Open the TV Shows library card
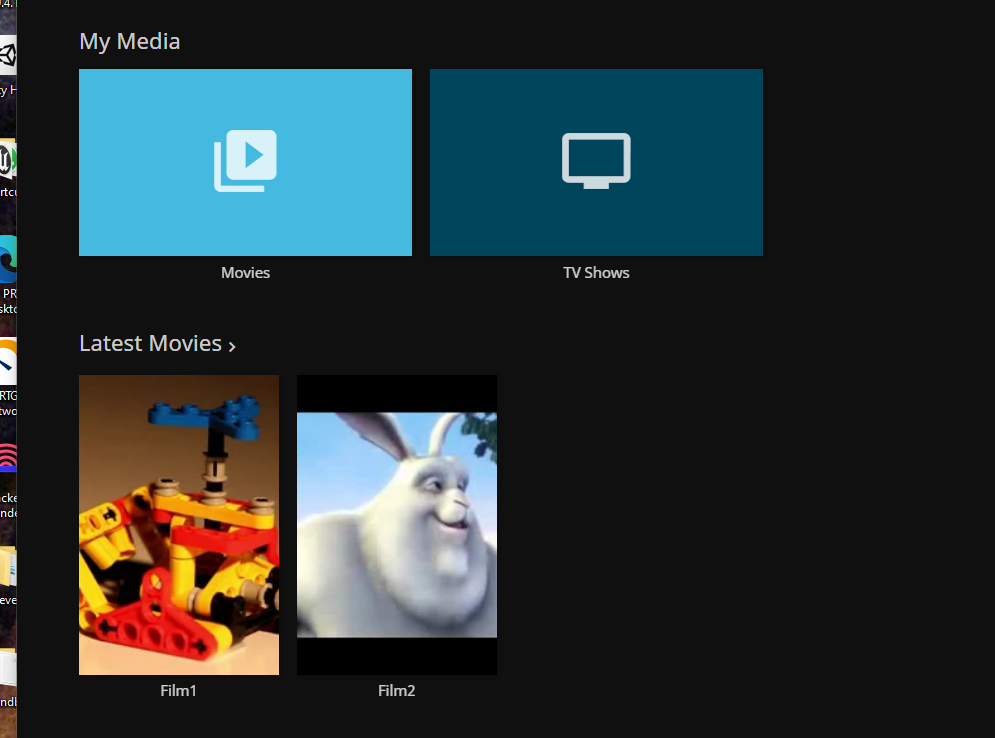 [x=596, y=162]
